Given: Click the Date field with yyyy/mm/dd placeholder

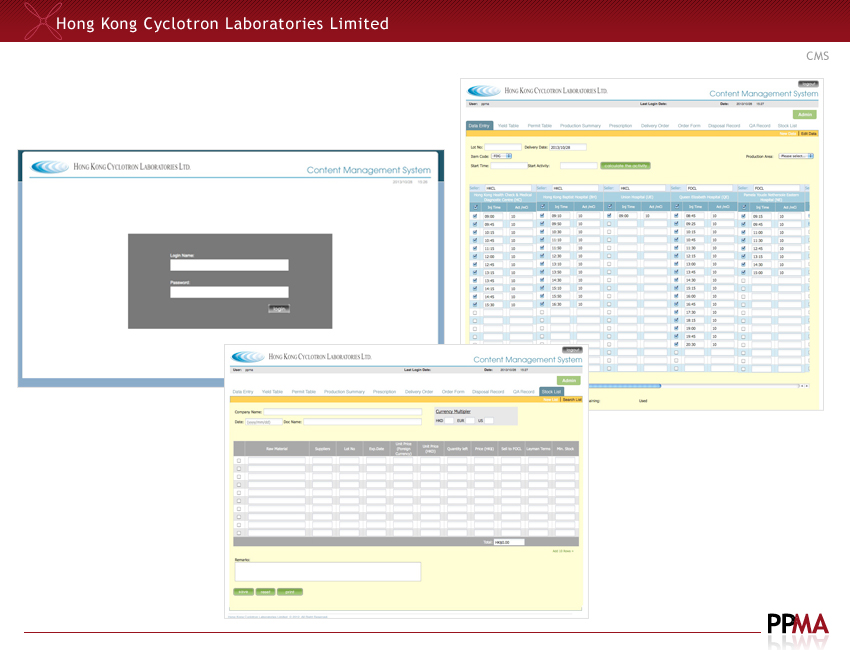Looking at the screenshot, I should pyautogui.click(x=264, y=422).
